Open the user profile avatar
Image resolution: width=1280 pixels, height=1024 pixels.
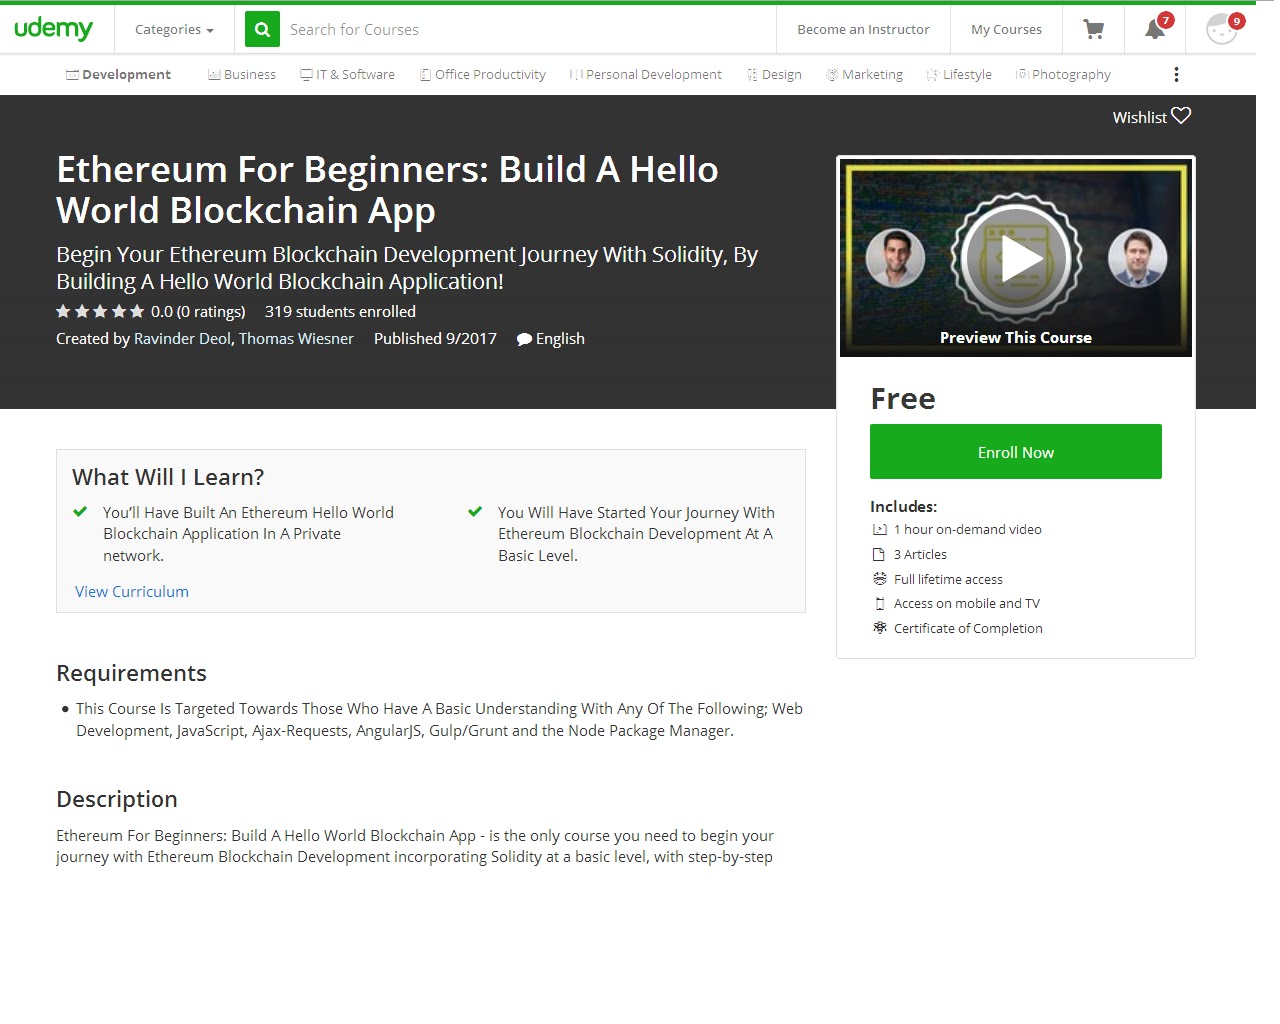[x=1222, y=29]
